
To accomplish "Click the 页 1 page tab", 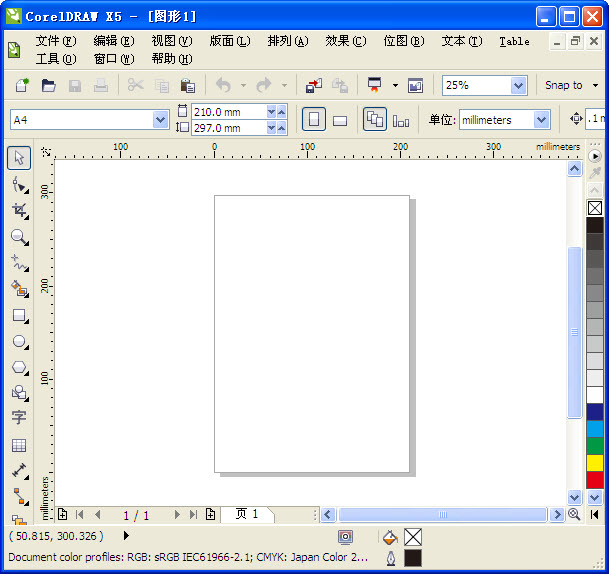I will (246, 514).
